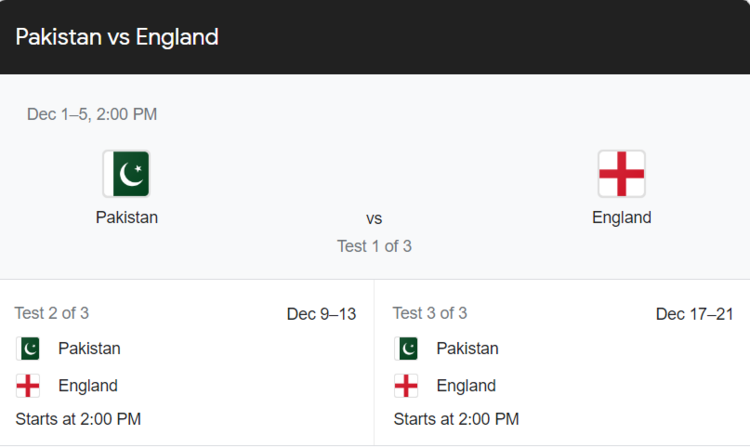
Task: Open the Test 1 of 3 match label
Action: point(374,246)
